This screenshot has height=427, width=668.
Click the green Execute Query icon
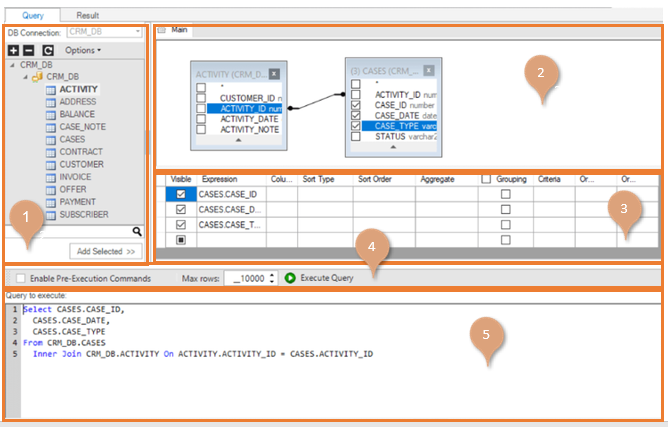pyautogui.click(x=291, y=276)
